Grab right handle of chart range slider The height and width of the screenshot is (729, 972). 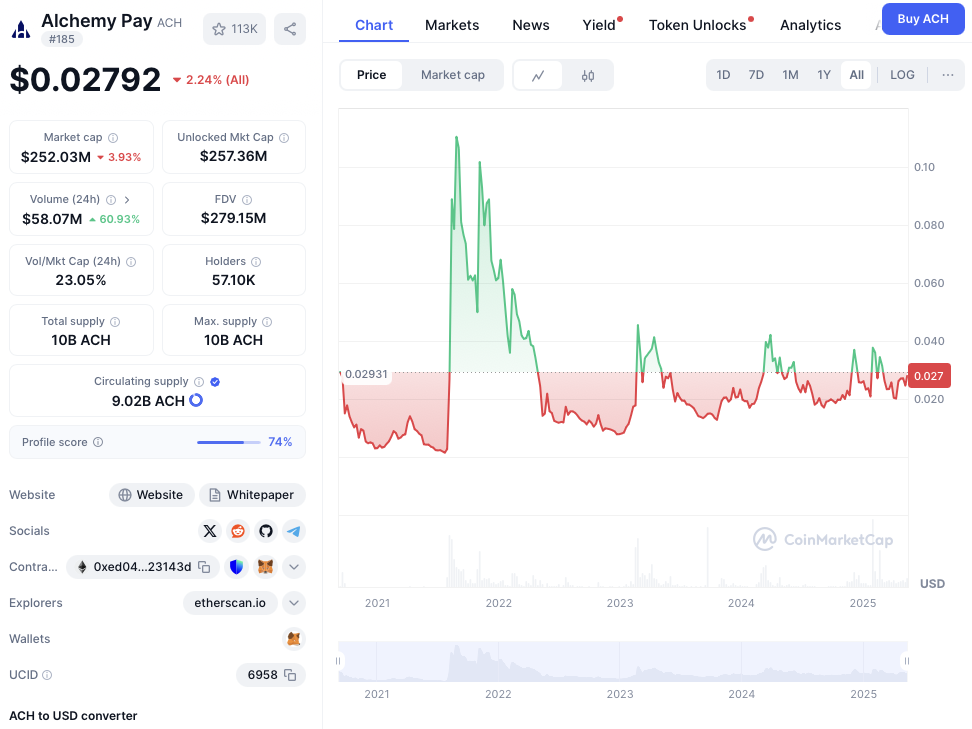[x=907, y=661]
